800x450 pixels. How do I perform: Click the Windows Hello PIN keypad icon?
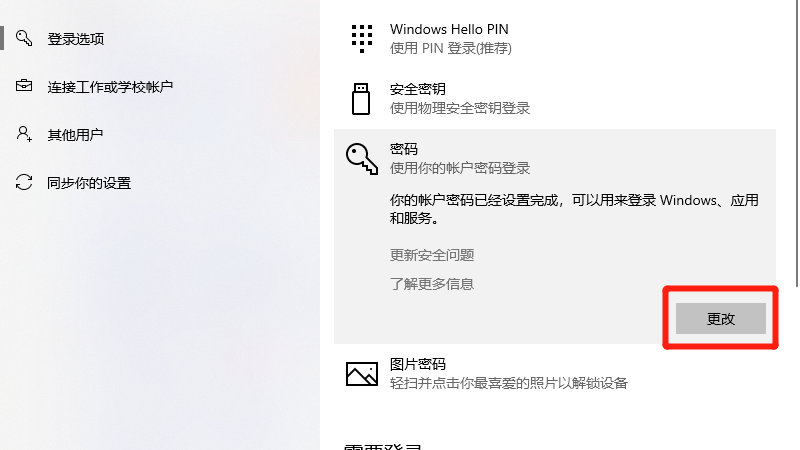coord(361,38)
